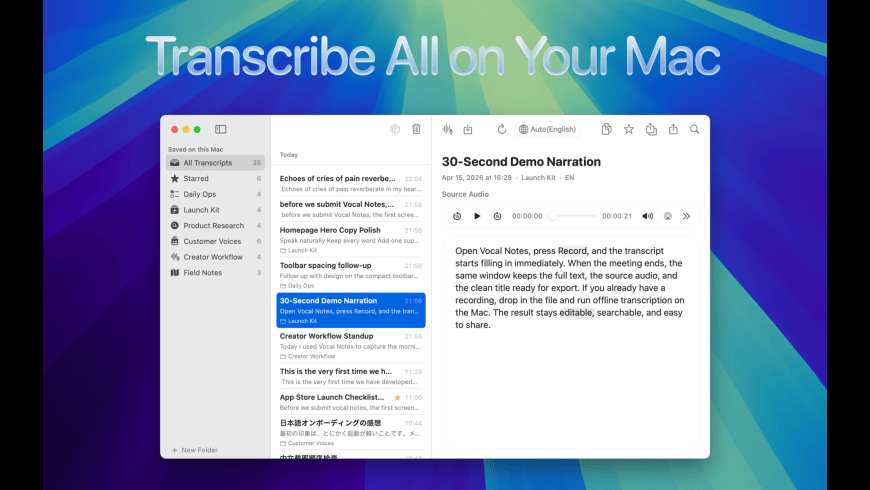Click the Launch Kit label under the title
Screen dimensions: 870x490
(x=538, y=178)
